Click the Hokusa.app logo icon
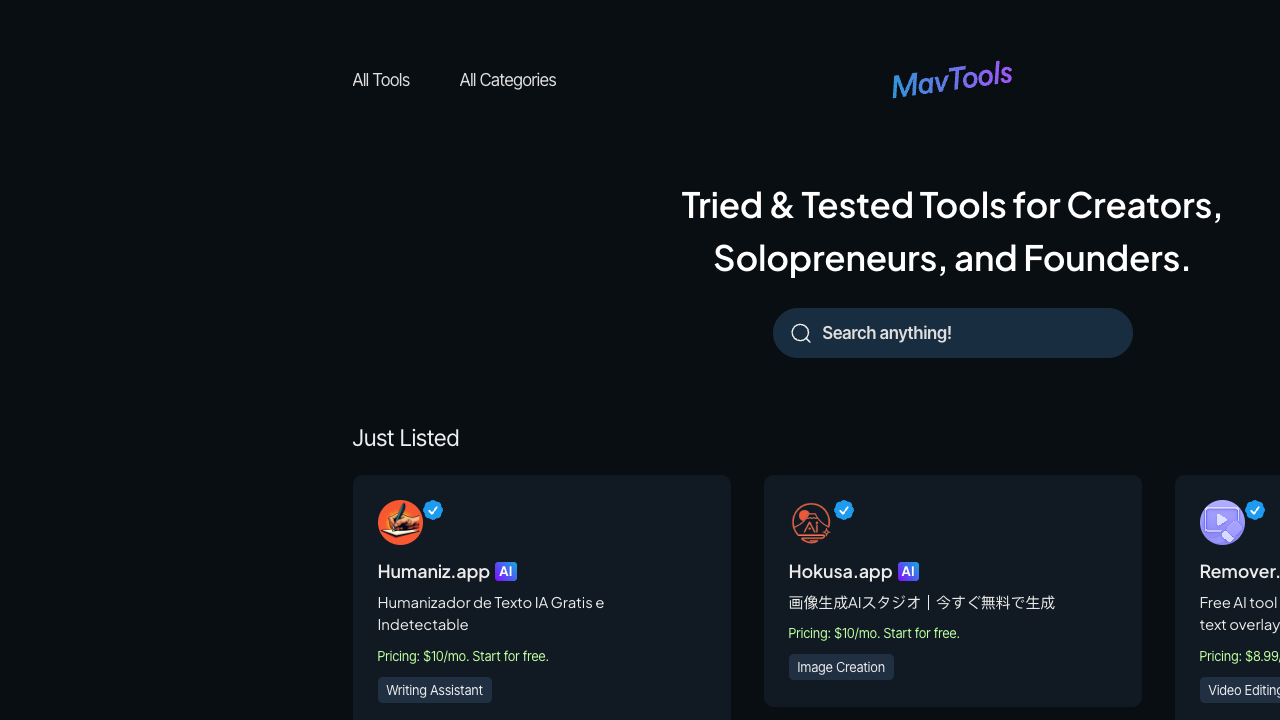The height and width of the screenshot is (720, 1280). pos(811,522)
